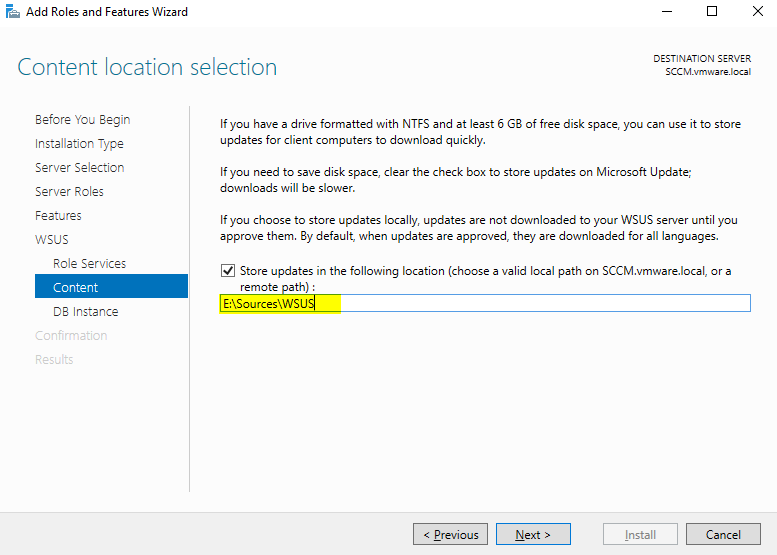Proceed with the Next button

click(533, 534)
